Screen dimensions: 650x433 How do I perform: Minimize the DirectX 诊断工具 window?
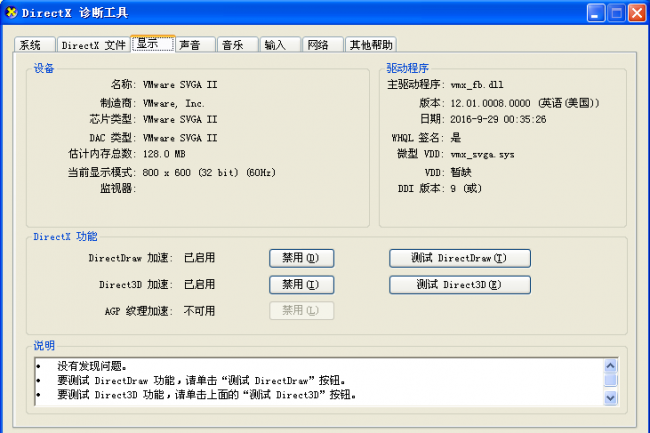596,13
